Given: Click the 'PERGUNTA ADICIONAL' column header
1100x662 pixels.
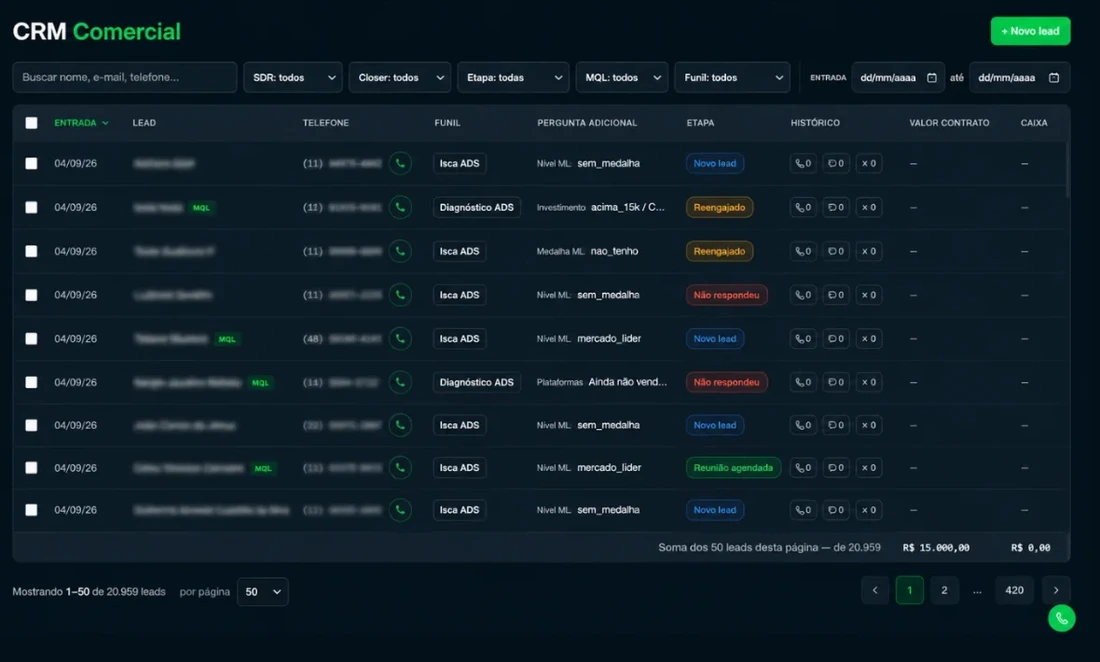Looking at the screenshot, I should pos(587,123).
